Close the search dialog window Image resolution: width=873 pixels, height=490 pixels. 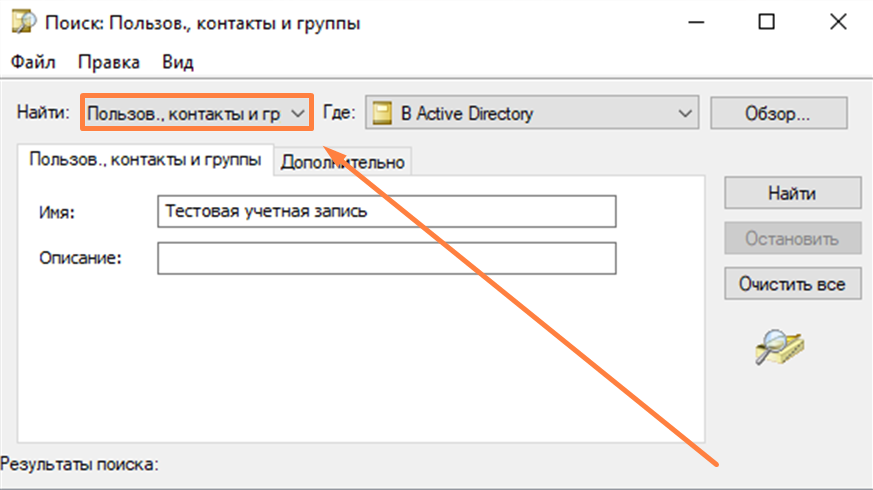(x=838, y=22)
